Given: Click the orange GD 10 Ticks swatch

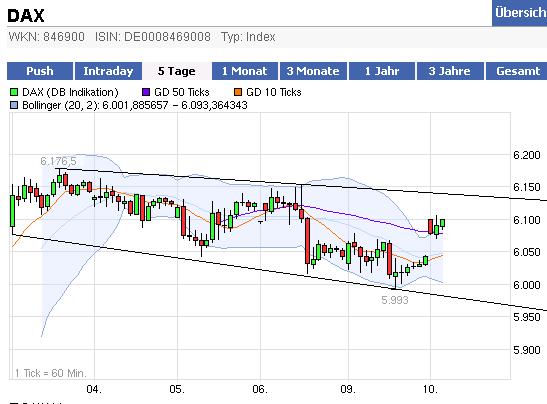Looking at the screenshot, I should click(x=238, y=92).
